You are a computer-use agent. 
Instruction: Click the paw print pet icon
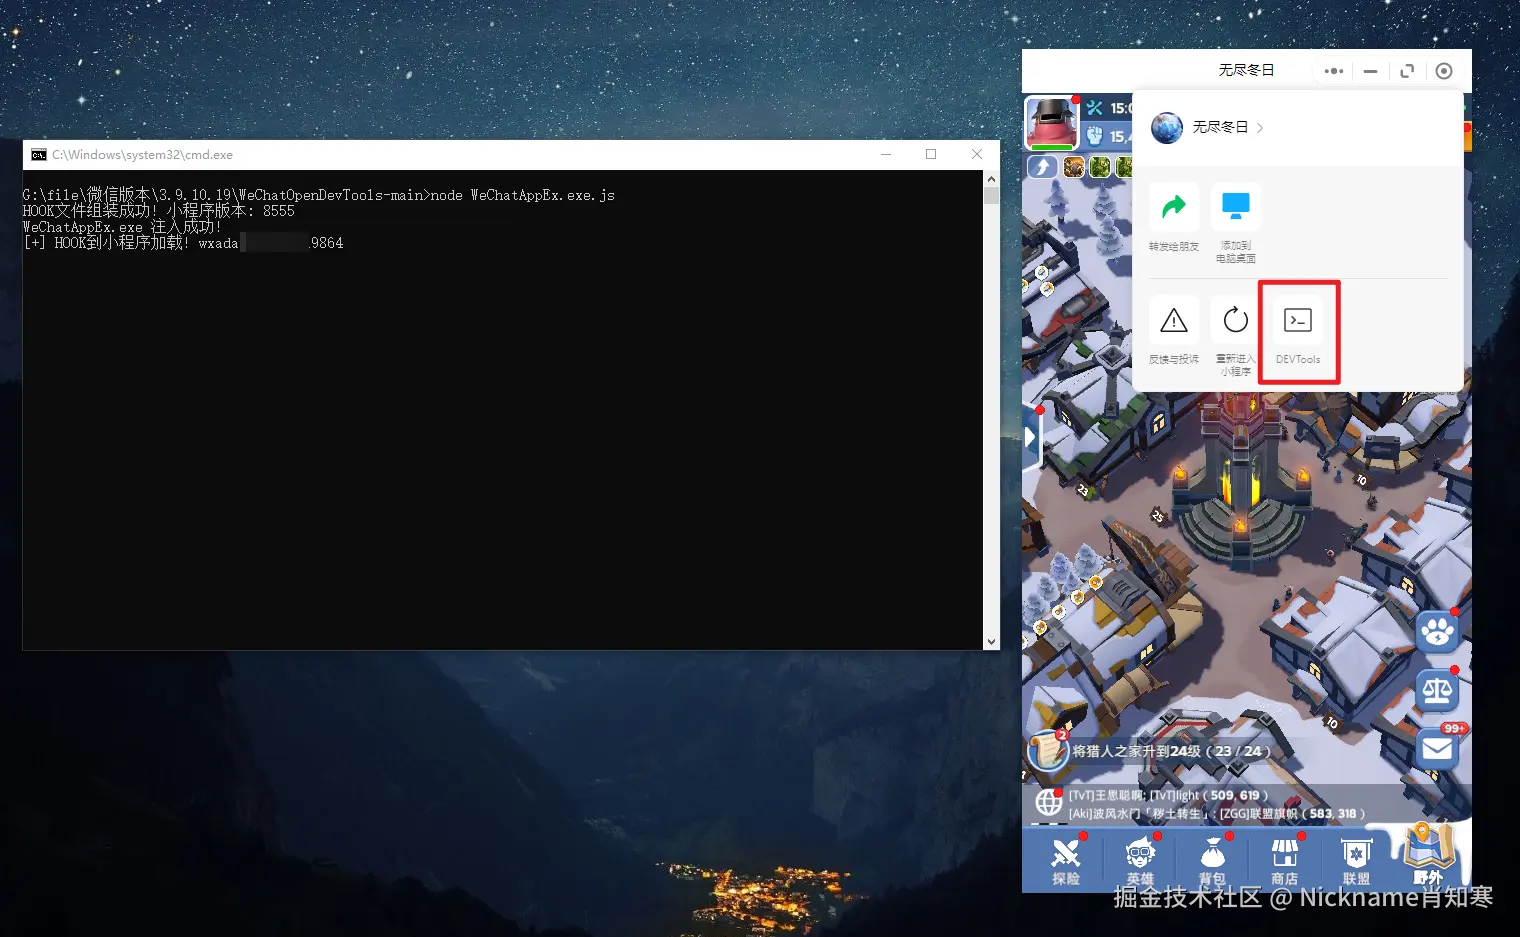[x=1438, y=632]
